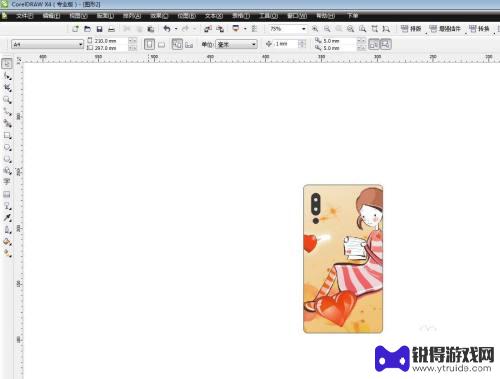The image size is (500, 379).
Task: Select the Interactive Blend tool in the toolbox
Action: 7,206
